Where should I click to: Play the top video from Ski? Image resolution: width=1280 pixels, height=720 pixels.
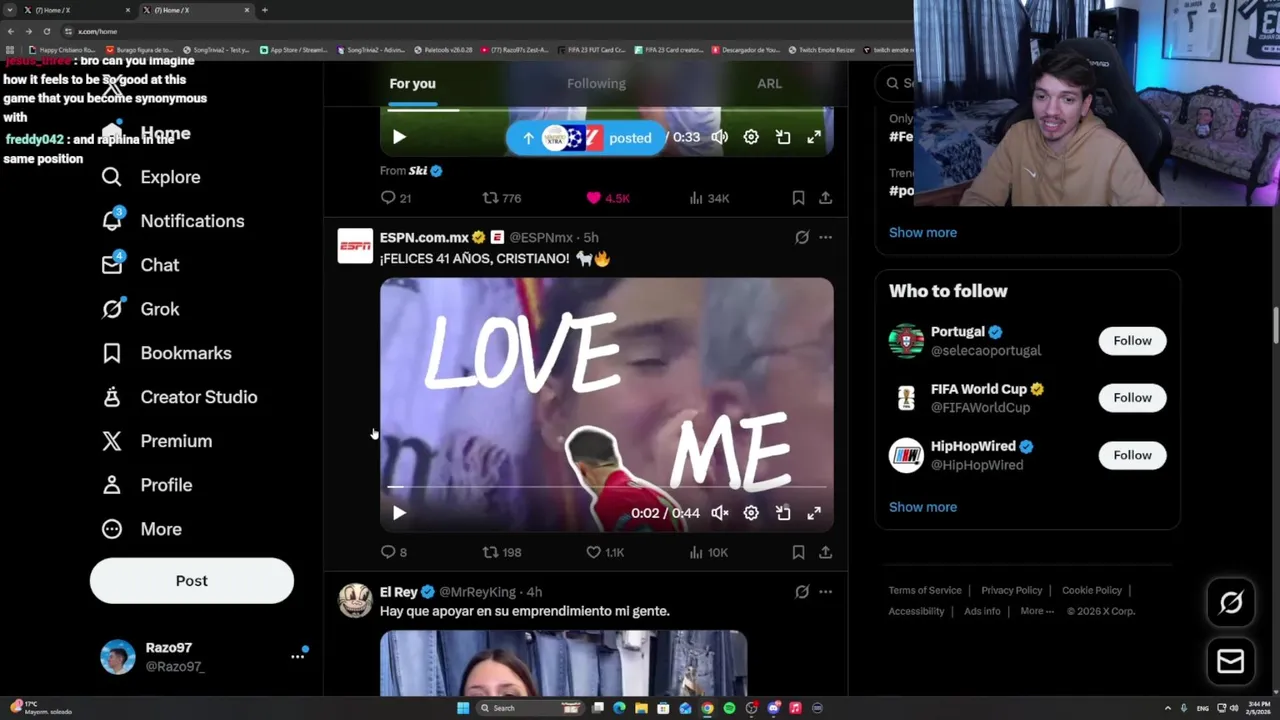pos(399,137)
